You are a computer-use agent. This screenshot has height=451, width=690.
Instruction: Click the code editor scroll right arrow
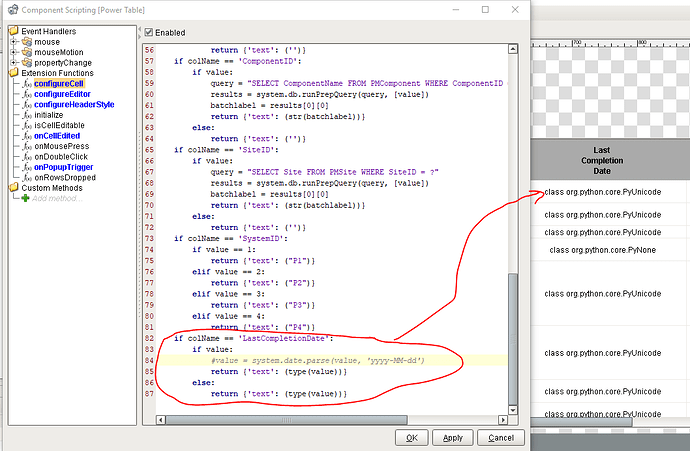pyautogui.click(x=503, y=420)
